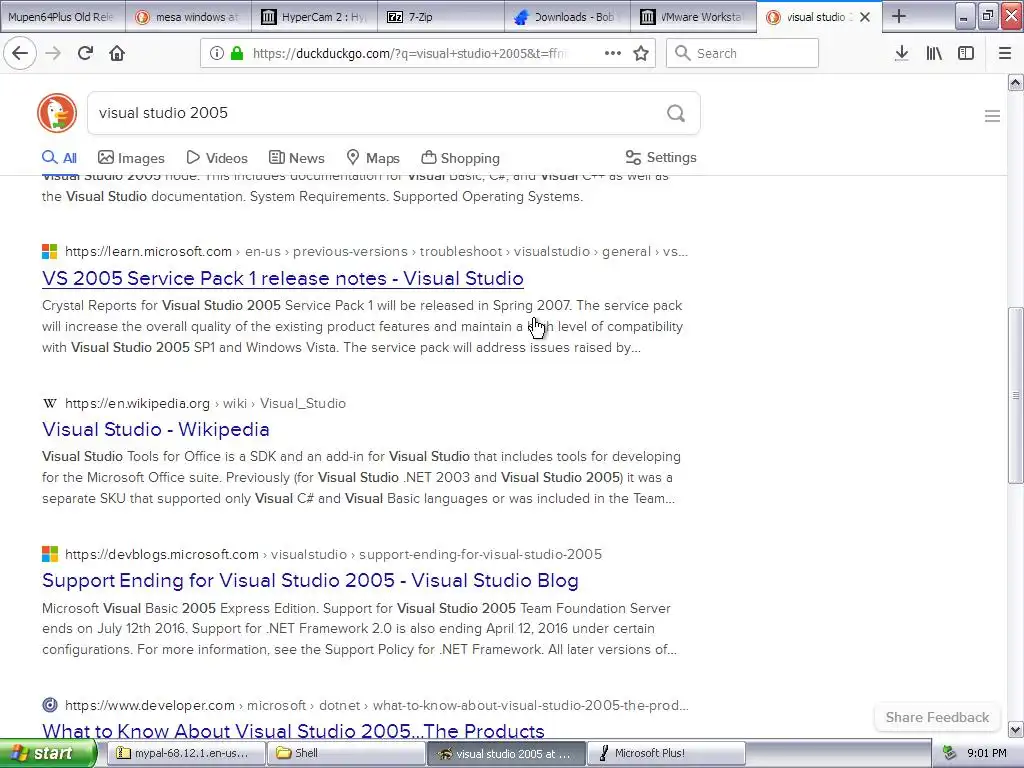Close the visual studio tab
The height and width of the screenshot is (768, 1024).
[865, 17]
